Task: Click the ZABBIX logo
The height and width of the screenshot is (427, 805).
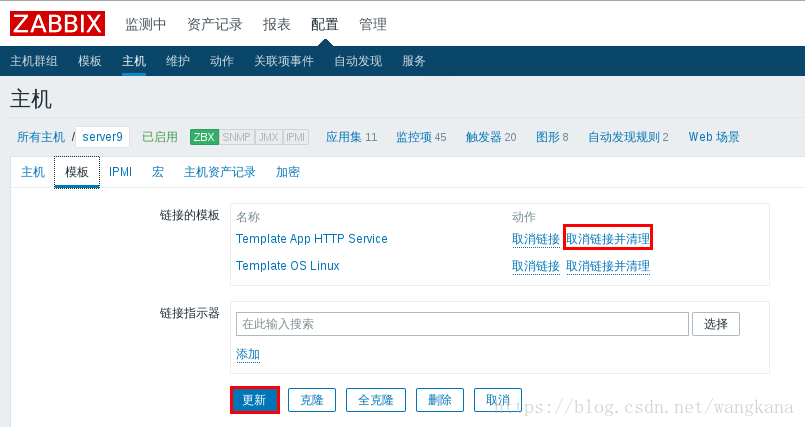Action: pos(58,24)
